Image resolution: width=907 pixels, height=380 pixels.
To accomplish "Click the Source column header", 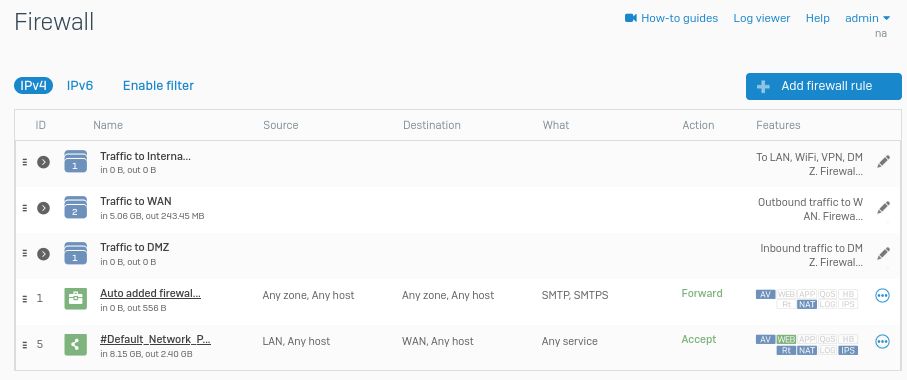I will pyautogui.click(x=281, y=125).
